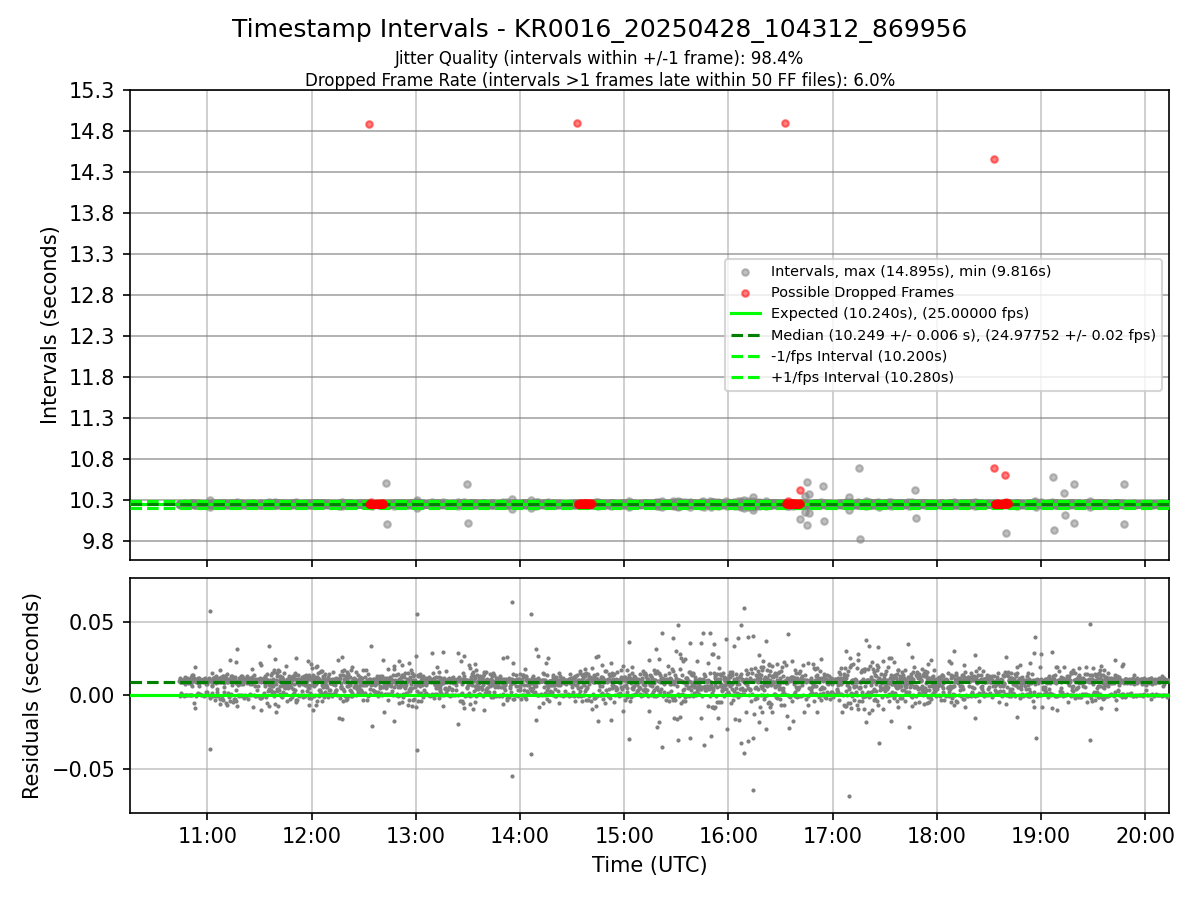Image resolution: width=1200 pixels, height=900 pixels.
Task: Click legend entry 'Possible Dropped Frames'
Action: click(x=862, y=292)
